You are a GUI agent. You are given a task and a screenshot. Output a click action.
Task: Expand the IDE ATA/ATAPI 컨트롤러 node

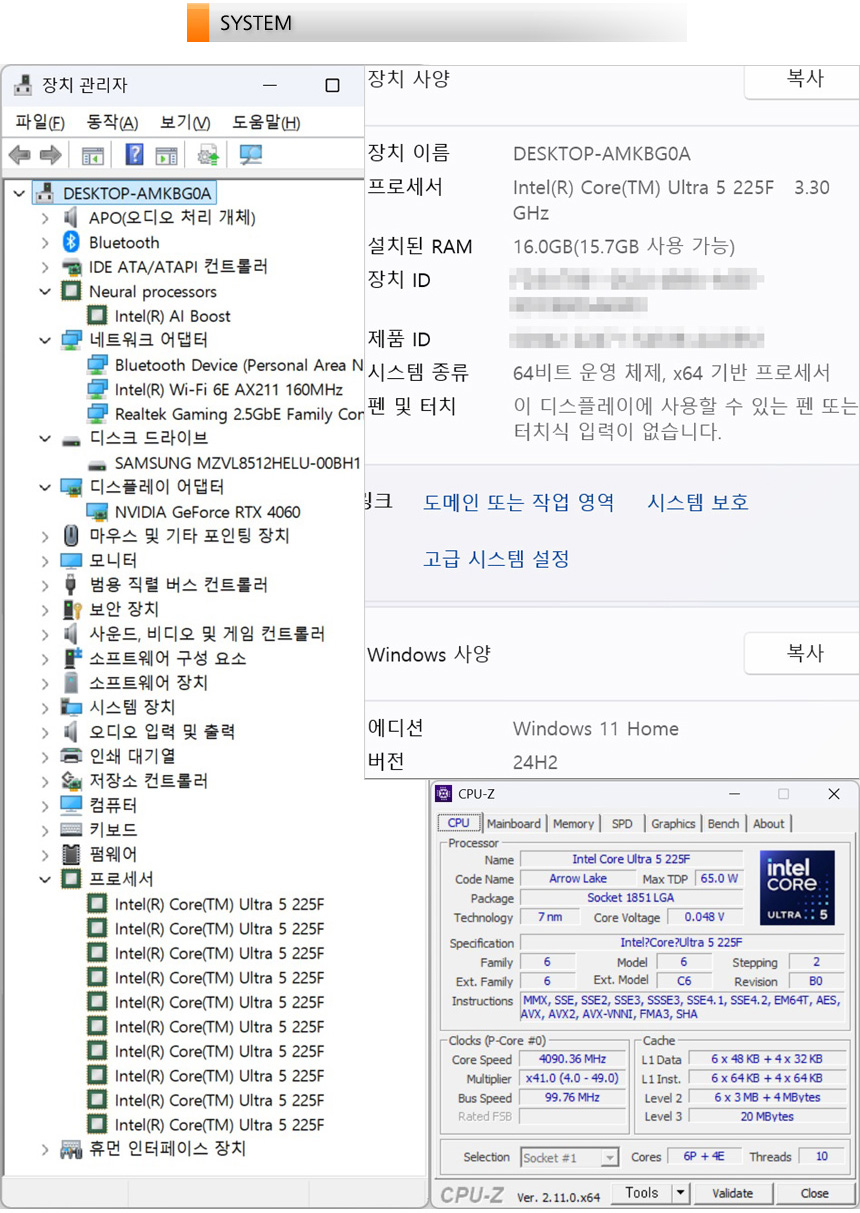(x=45, y=267)
